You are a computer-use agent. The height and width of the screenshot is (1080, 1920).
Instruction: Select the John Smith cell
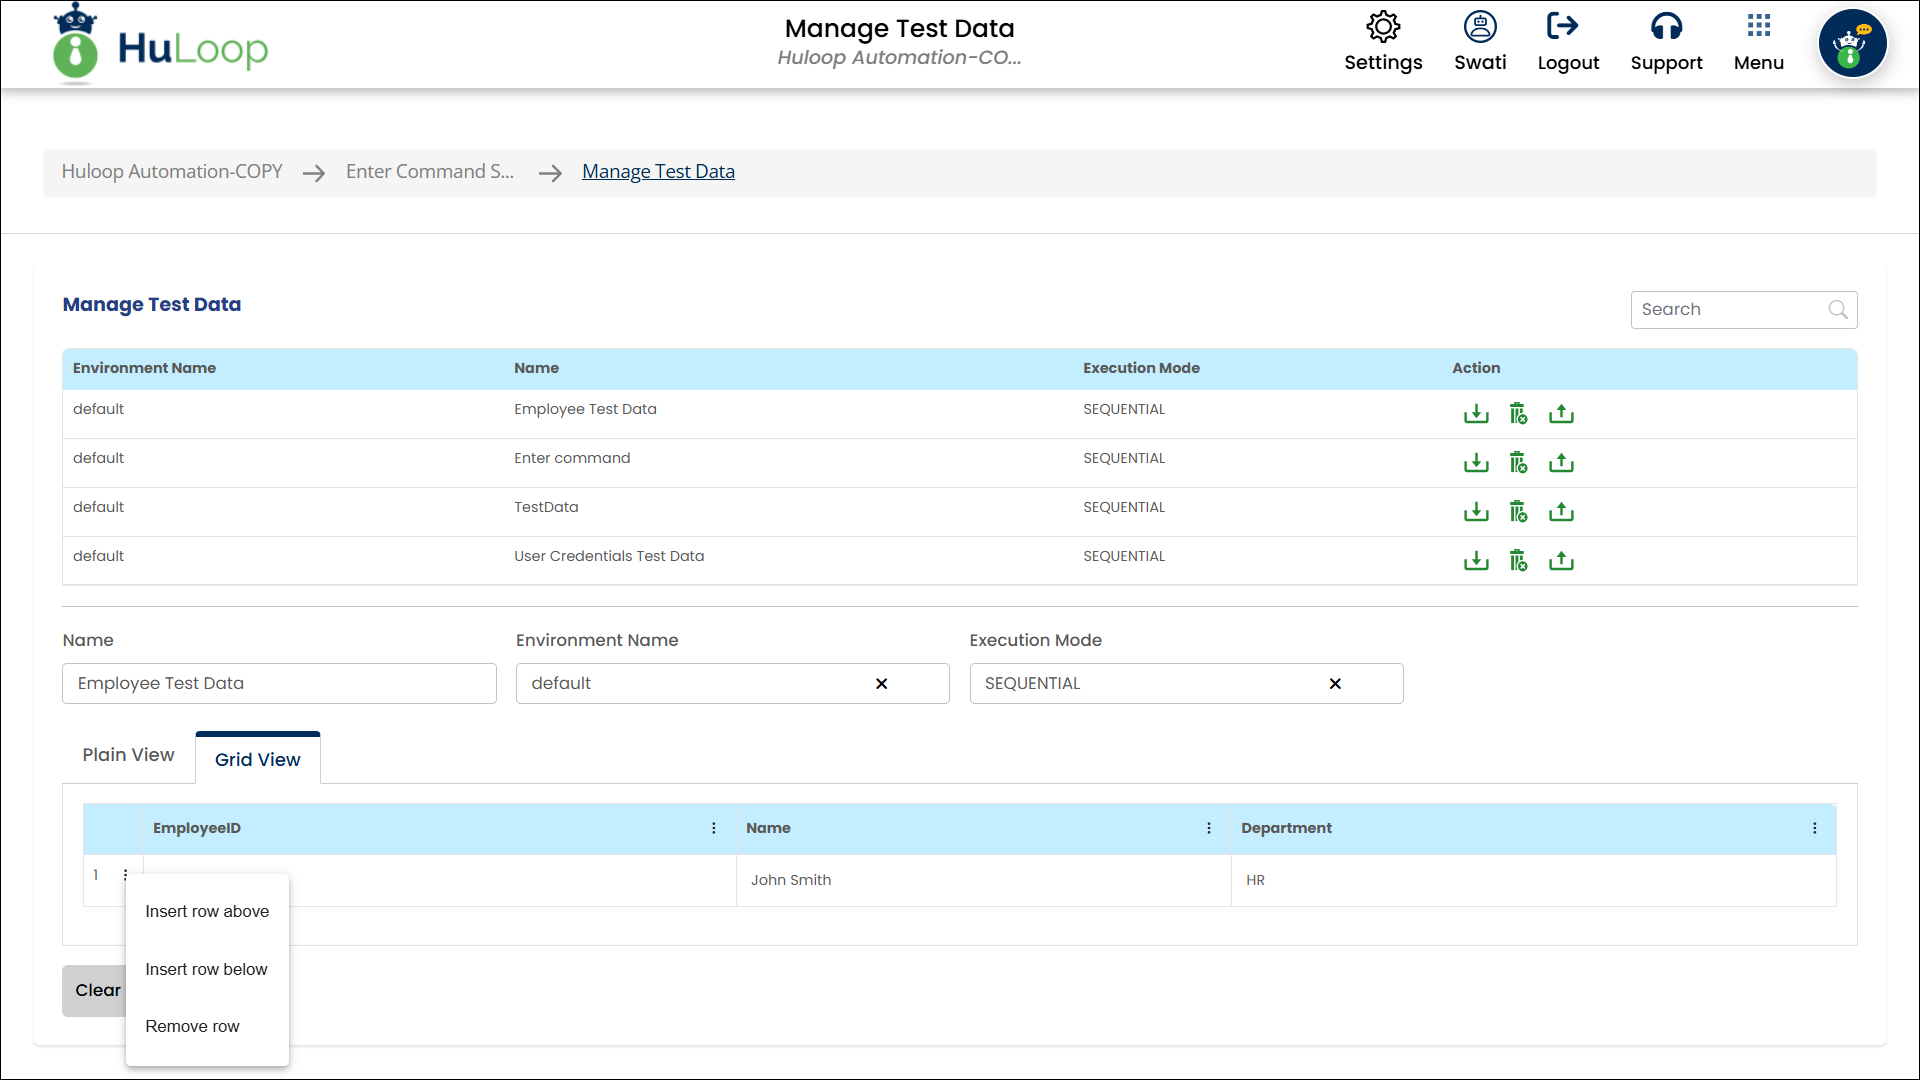coord(983,880)
